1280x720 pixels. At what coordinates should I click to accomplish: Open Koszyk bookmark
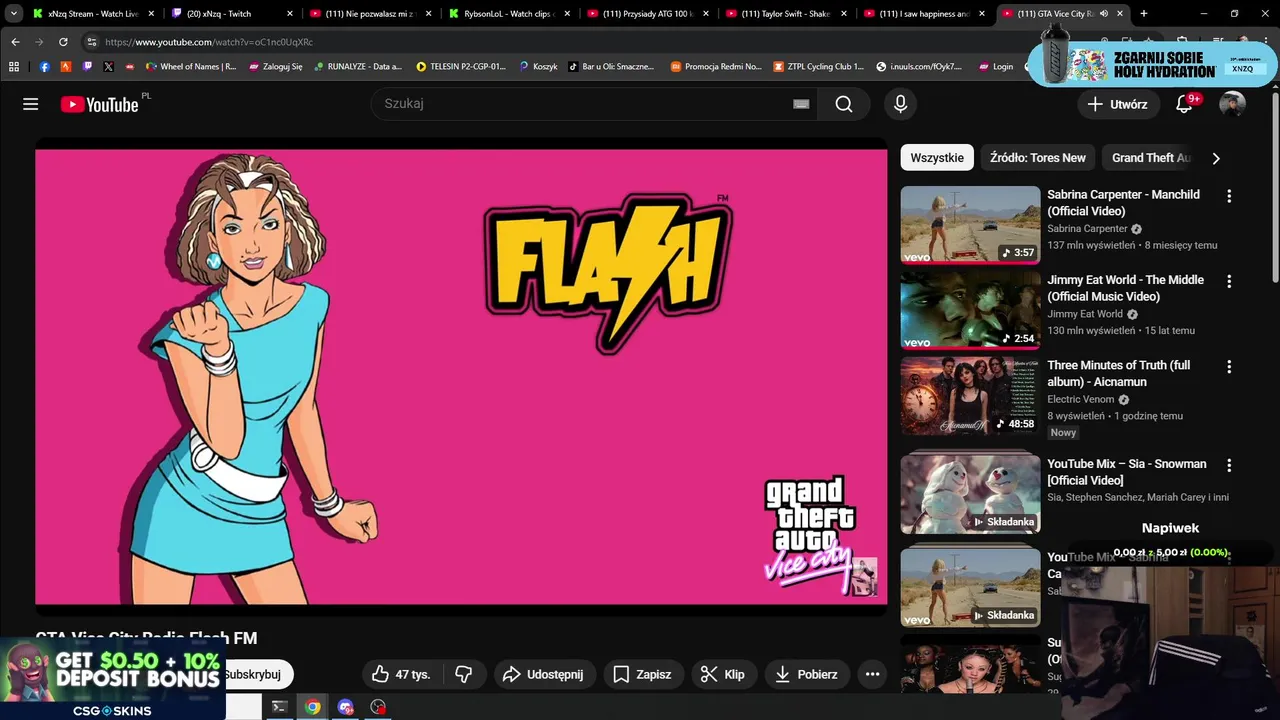tap(539, 66)
